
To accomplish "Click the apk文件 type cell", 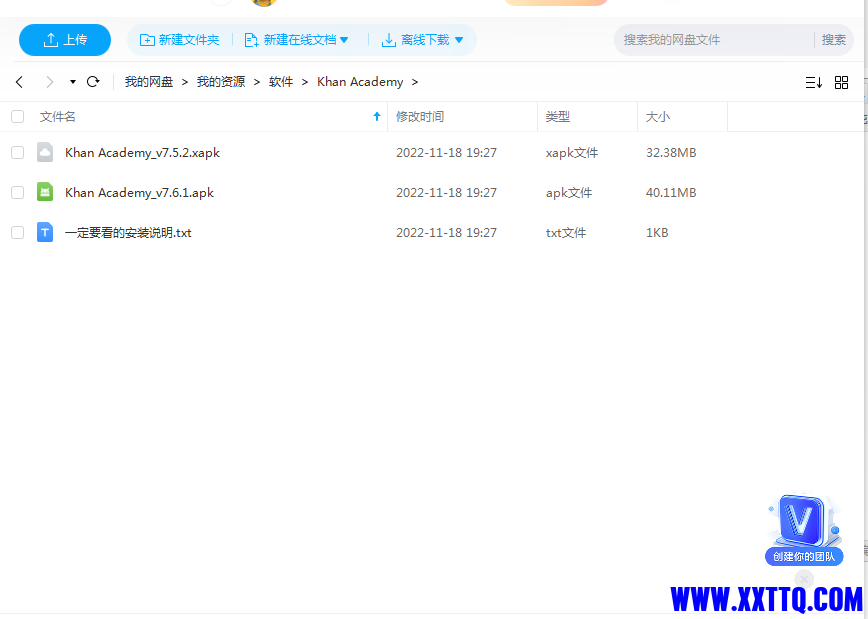I will (x=569, y=193).
